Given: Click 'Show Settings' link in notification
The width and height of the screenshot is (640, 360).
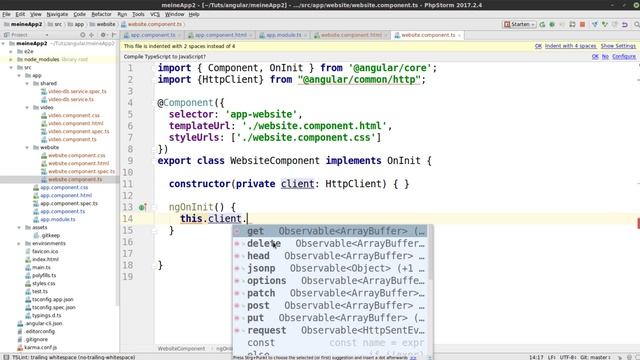Looking at the screenshot, I should [x=618, y=46].
